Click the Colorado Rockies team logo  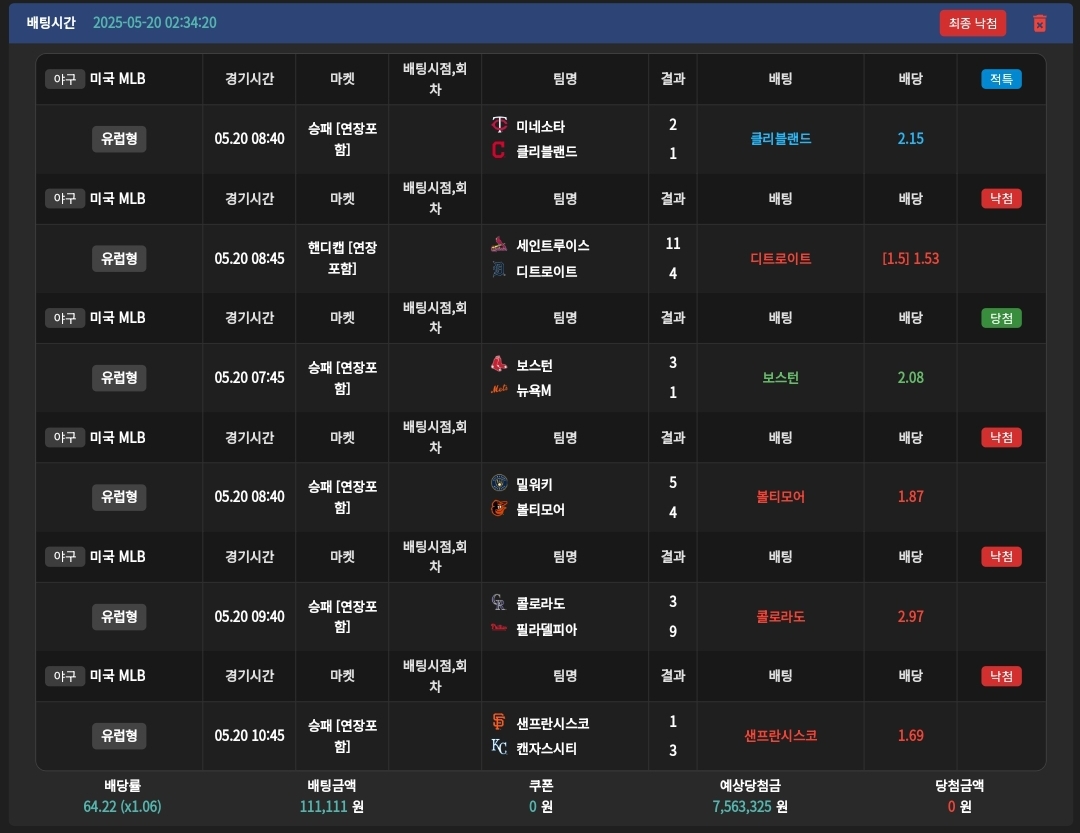[499, 603]
